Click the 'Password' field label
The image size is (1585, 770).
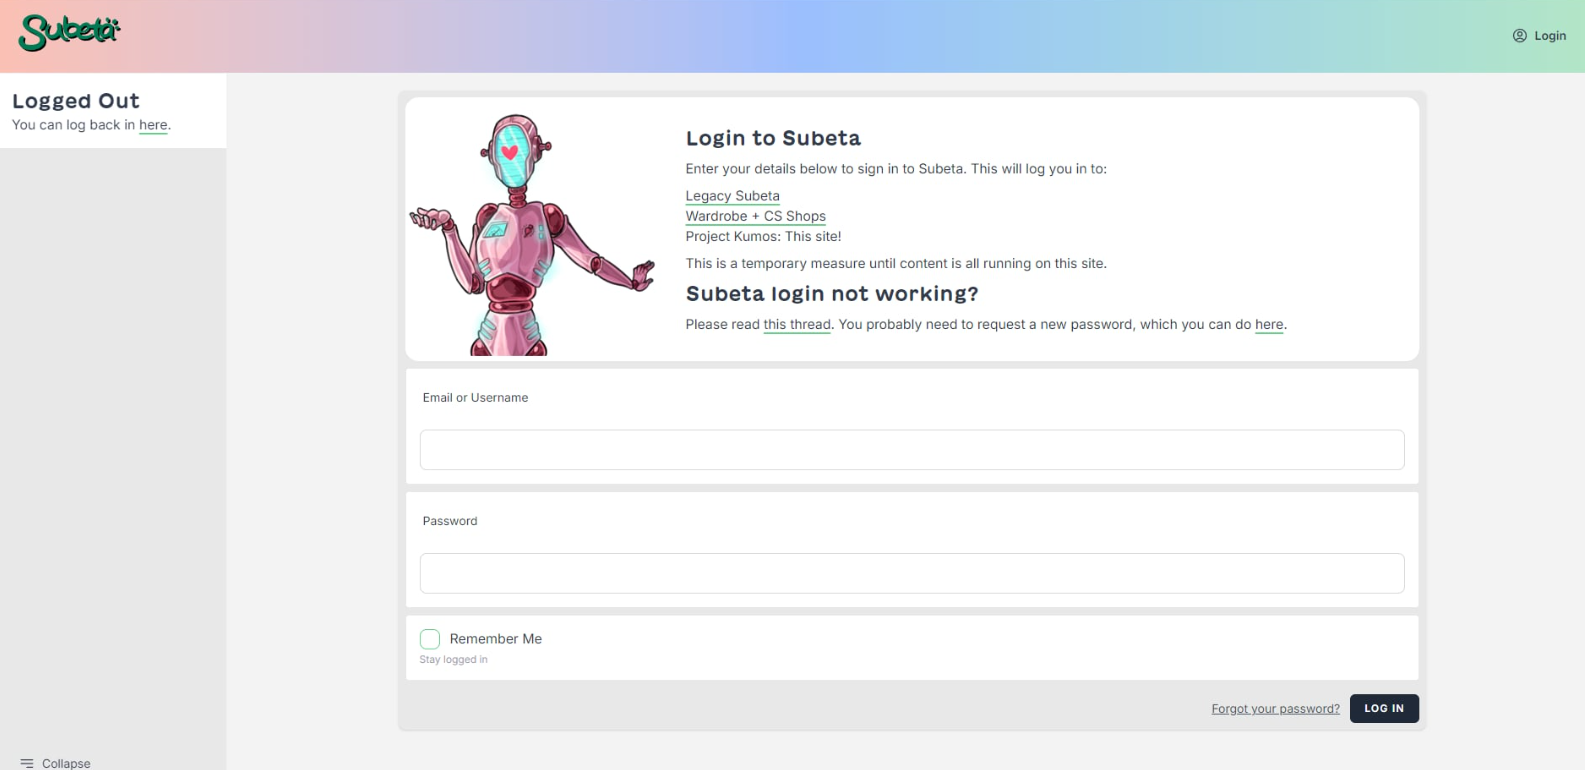[x=450, y=521]
